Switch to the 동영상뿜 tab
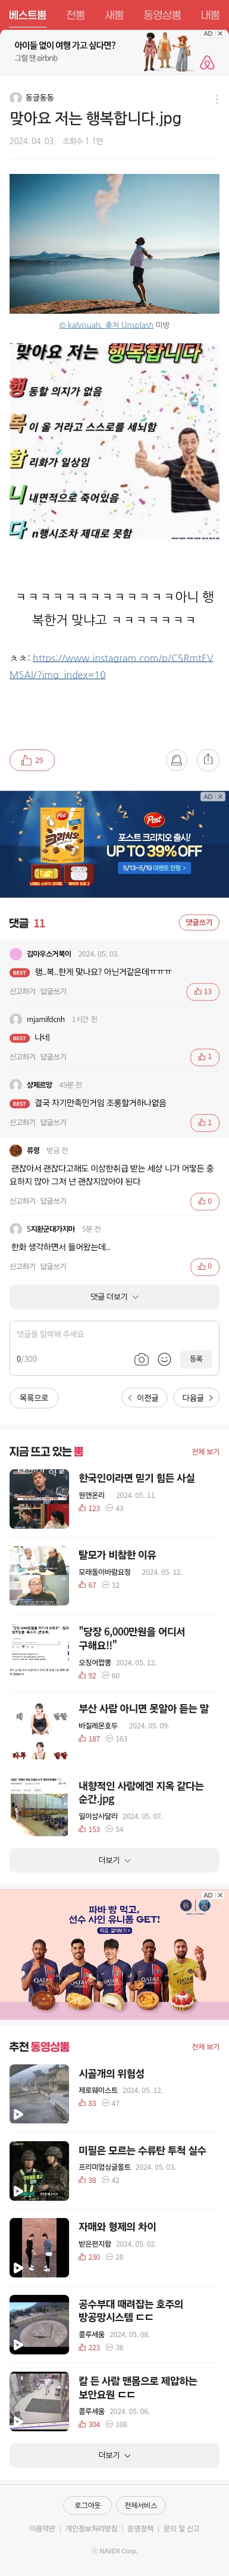Screen dimensions: 229x2576 (x=162, y=15)
